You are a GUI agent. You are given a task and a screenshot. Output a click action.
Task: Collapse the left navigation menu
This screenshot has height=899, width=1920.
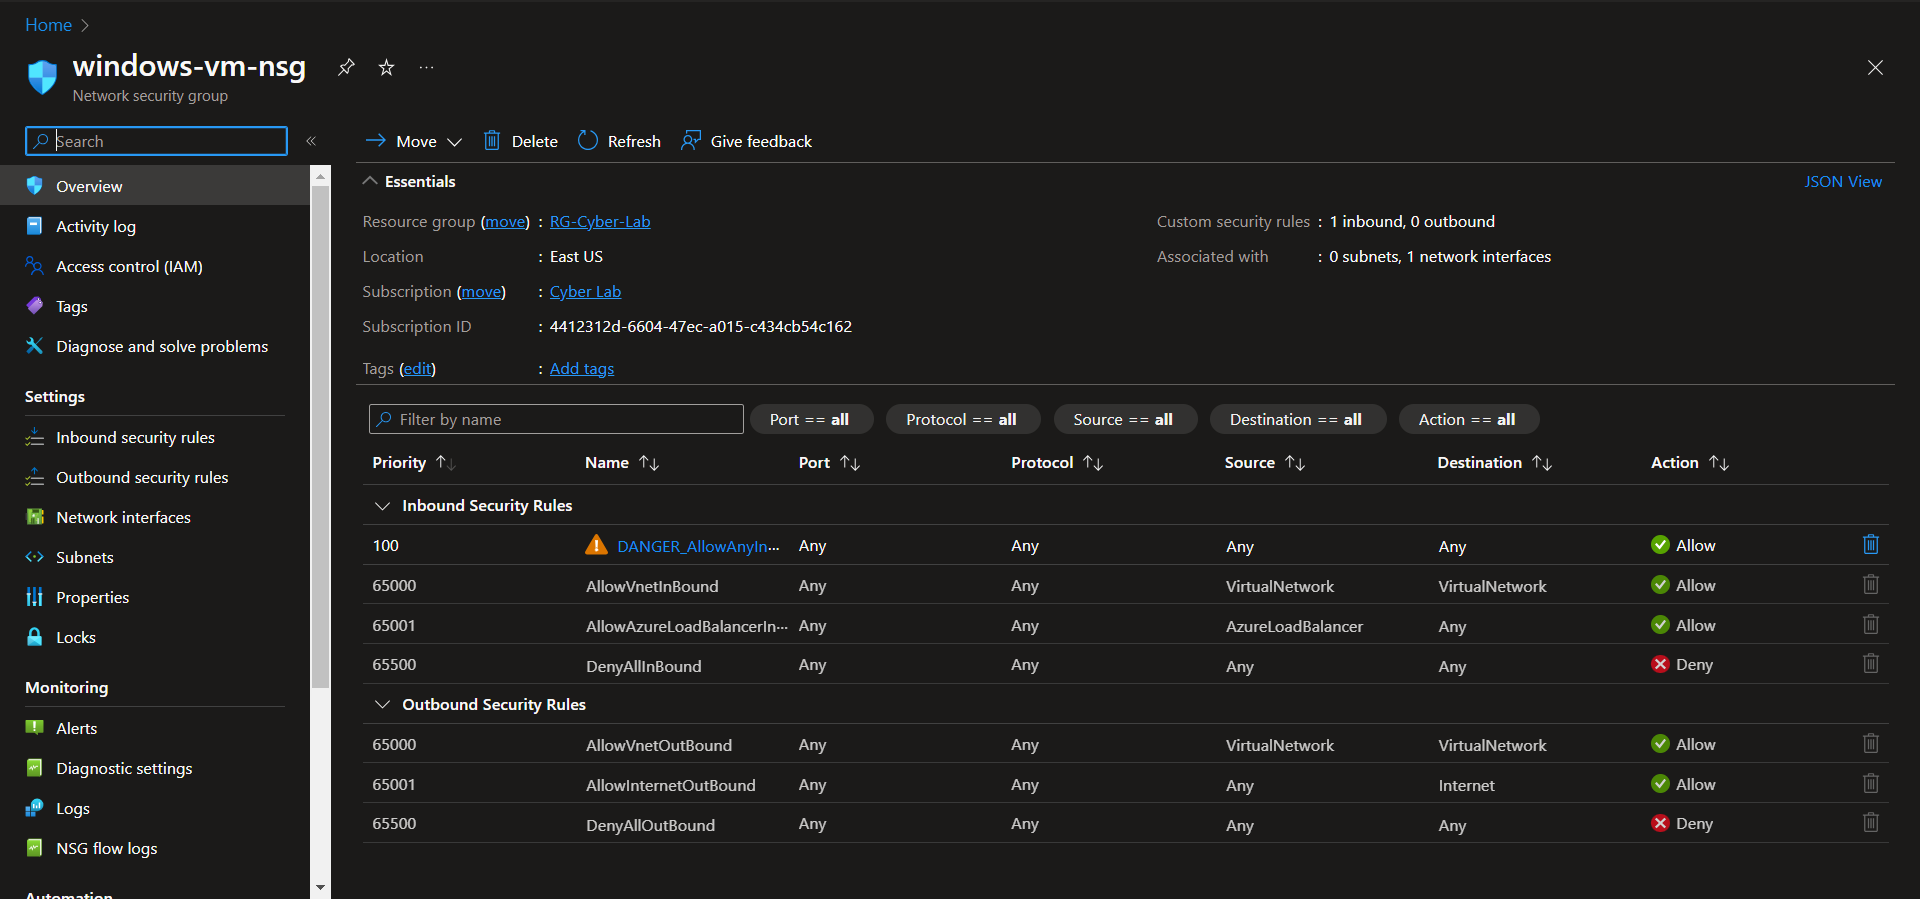(311, 141)
